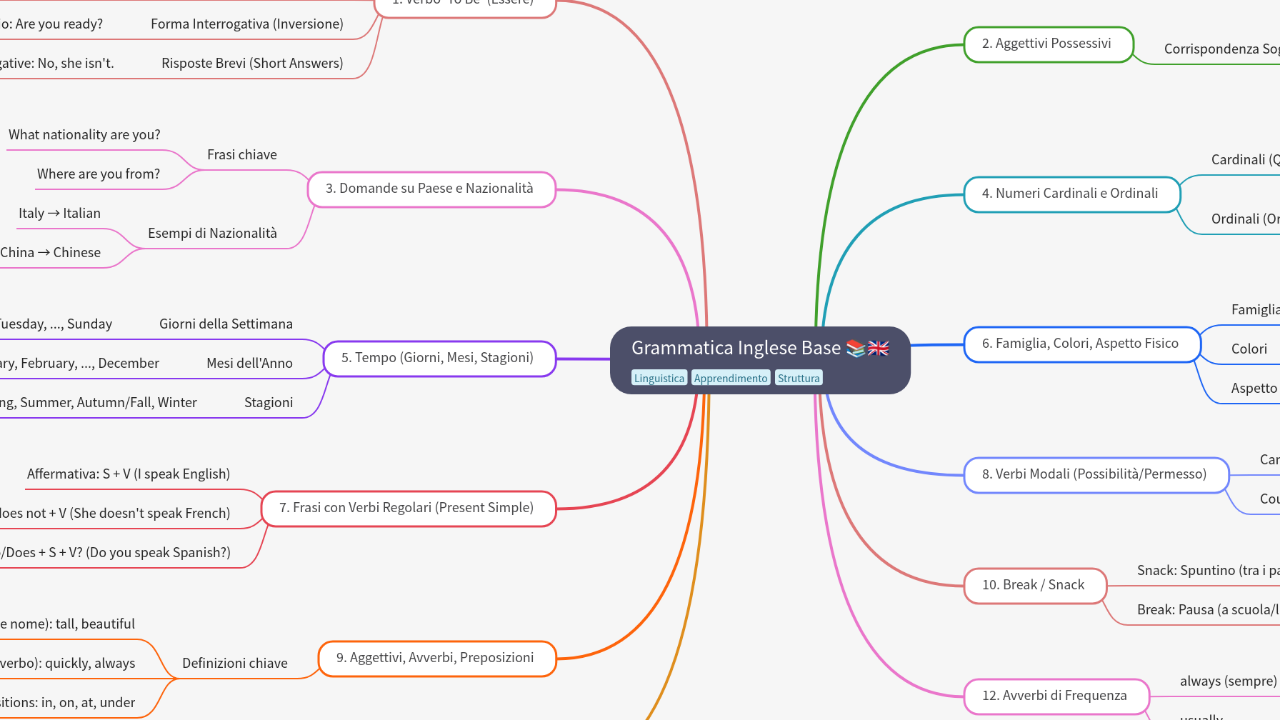The image size is (1280, 720).
Task: Click node 9. Aggettivi, Avverbi, Preposizioni
Action: tap(437, 658)
